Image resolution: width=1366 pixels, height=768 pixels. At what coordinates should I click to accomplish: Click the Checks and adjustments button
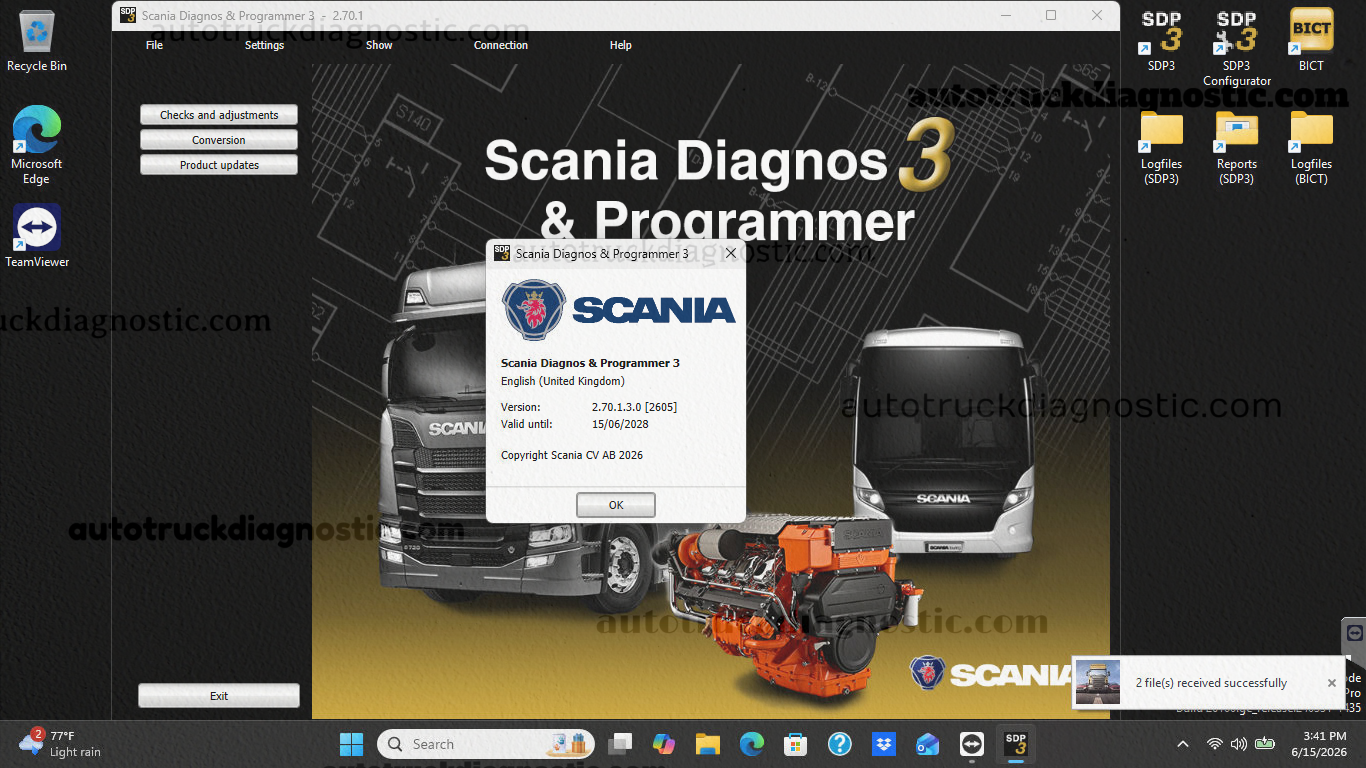click(x=219, y=115)
